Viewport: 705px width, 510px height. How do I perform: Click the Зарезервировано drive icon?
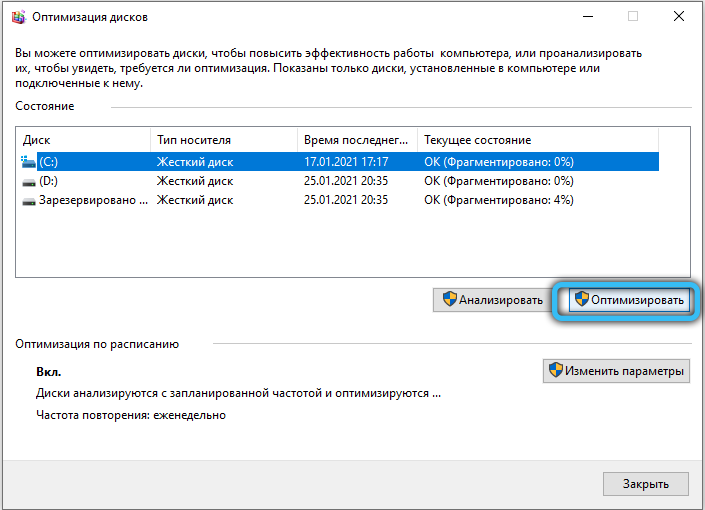click(29, 201)
